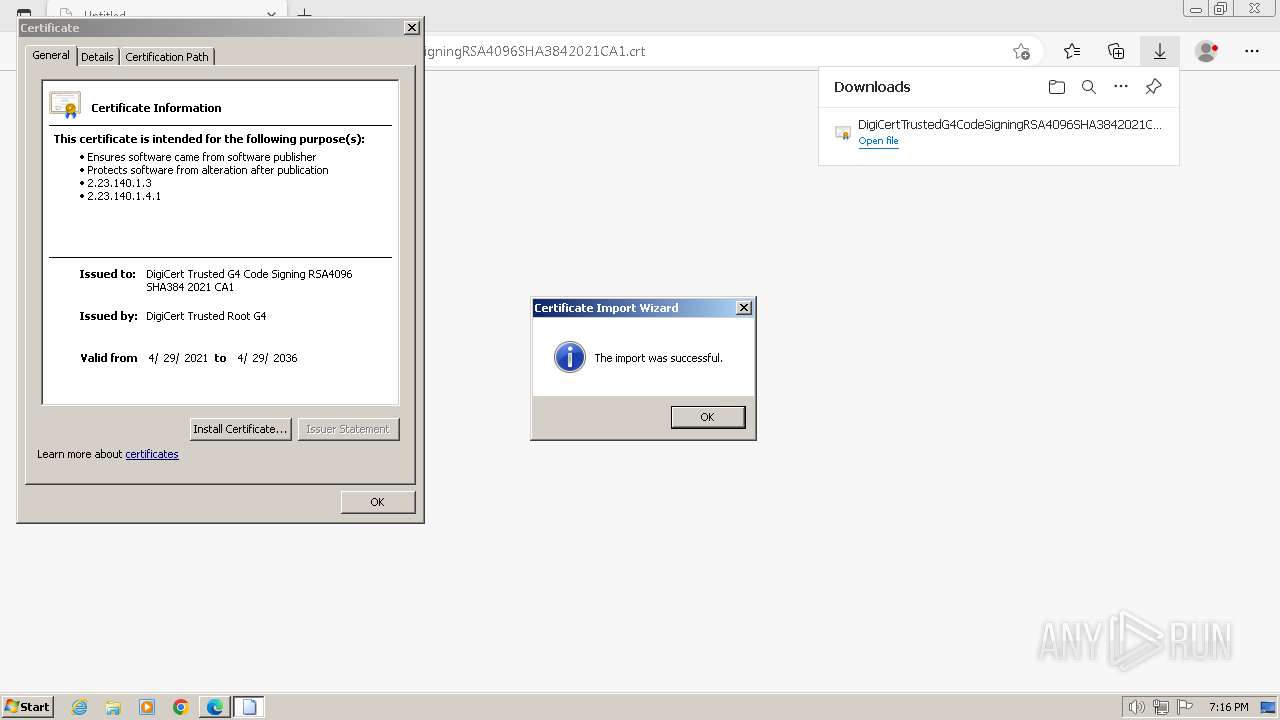Click the browser Downloads toolbar icon
1280x720 pixels.
[x=1160, y=51]
